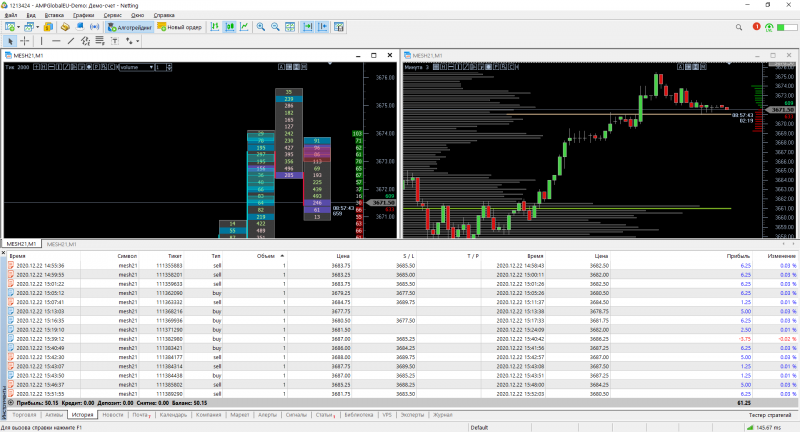The image size is (800, 432).
Task: Open the Активы toolbox tab
Action: pyautogui.click(x=54, y=415)
